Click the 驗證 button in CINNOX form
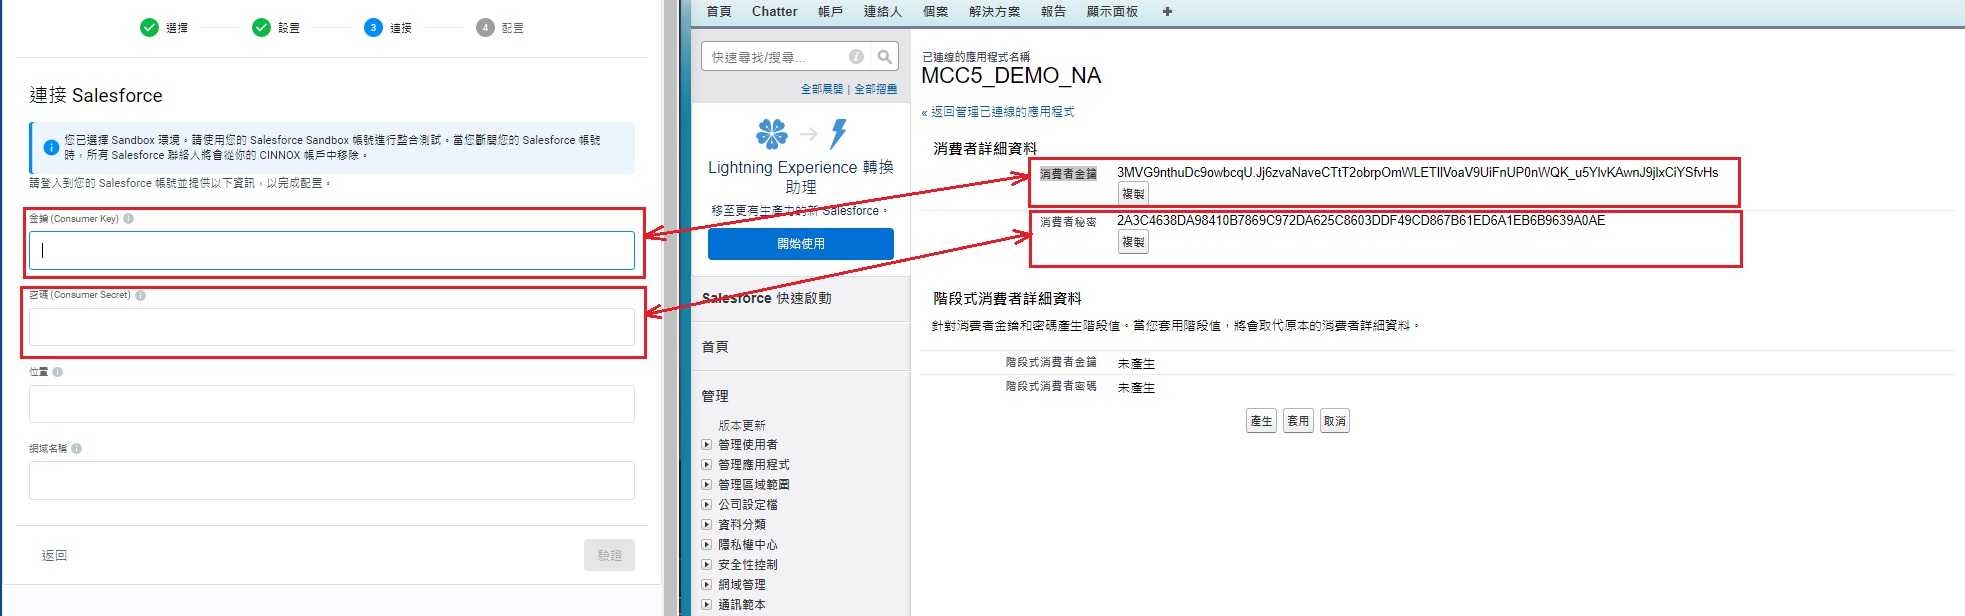Viewport: 1965px width, 616px height. 610,555
